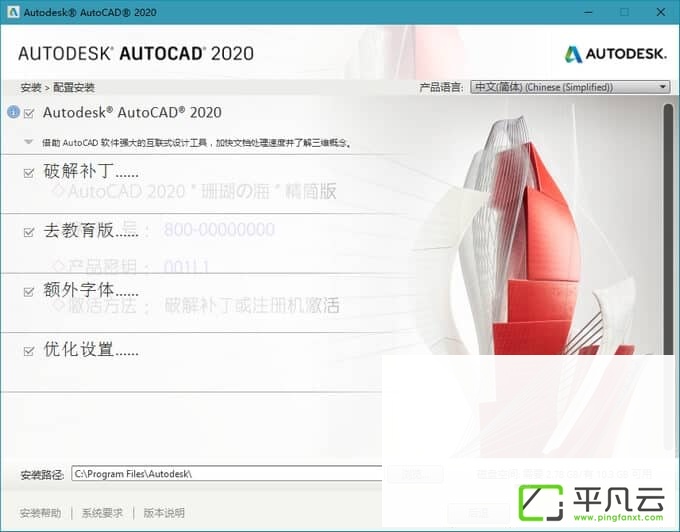Click the product language dropdown arrow
Screen dimensions: 680x532
pos(663,87)
